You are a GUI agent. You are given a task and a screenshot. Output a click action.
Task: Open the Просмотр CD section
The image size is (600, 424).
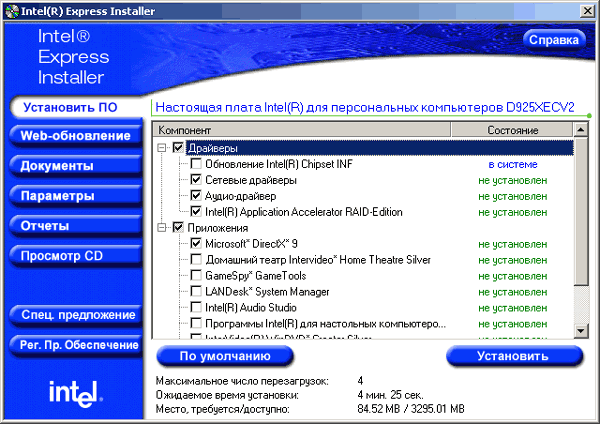75,256
